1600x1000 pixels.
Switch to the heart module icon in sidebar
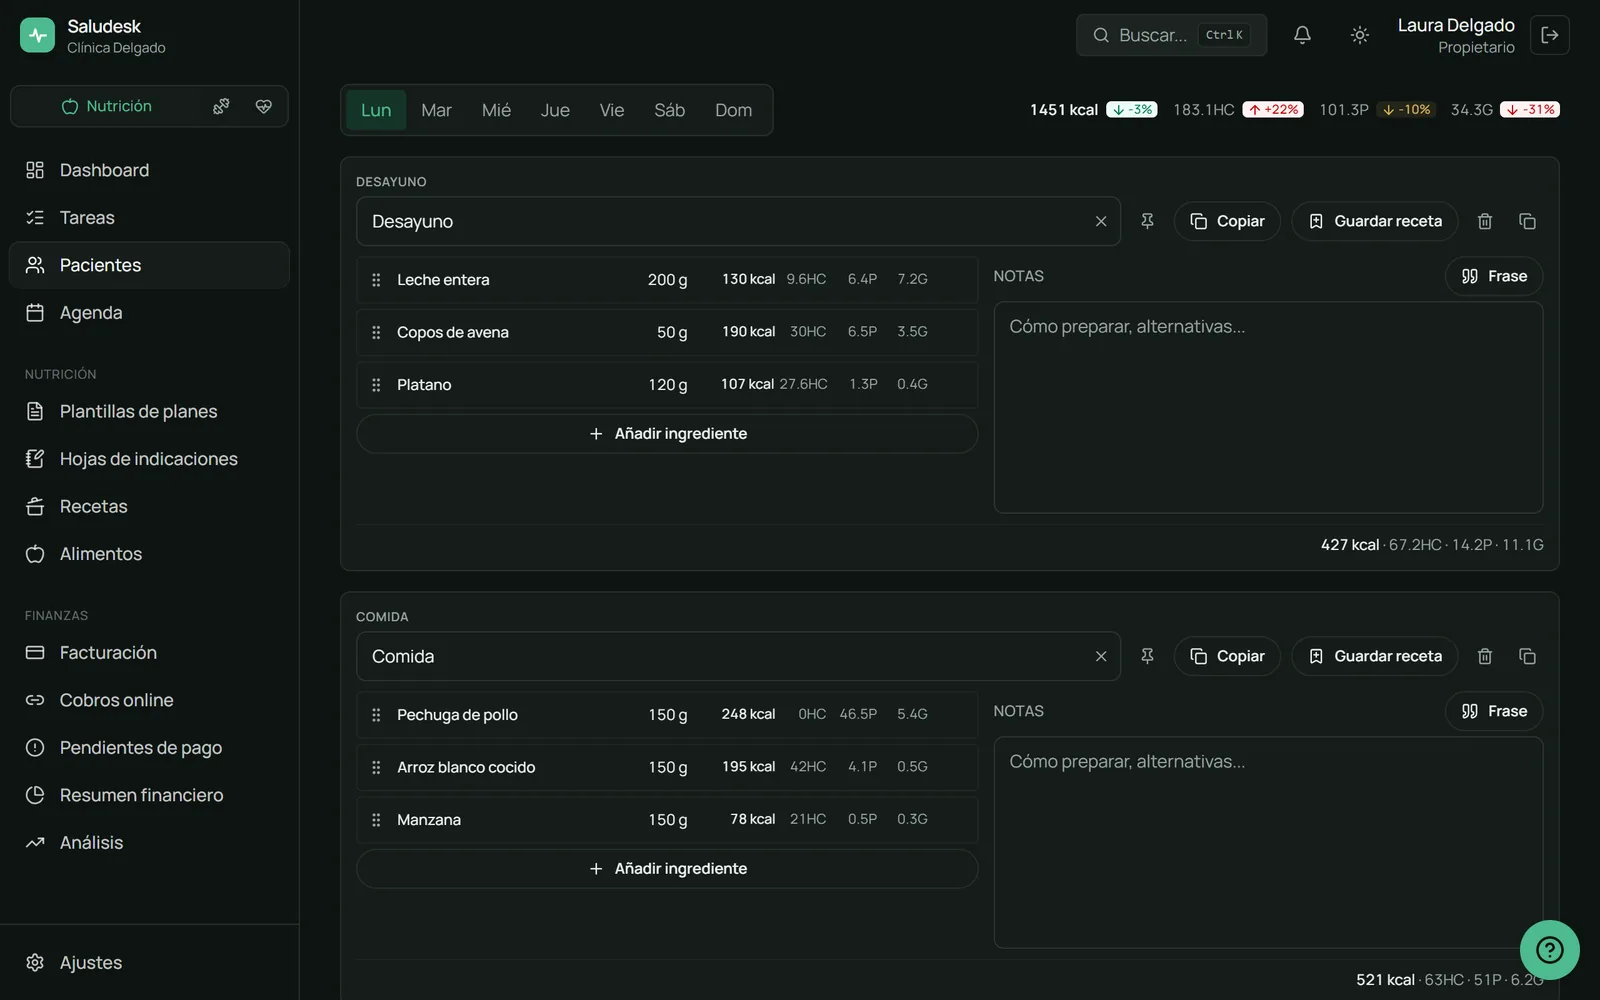264,106
